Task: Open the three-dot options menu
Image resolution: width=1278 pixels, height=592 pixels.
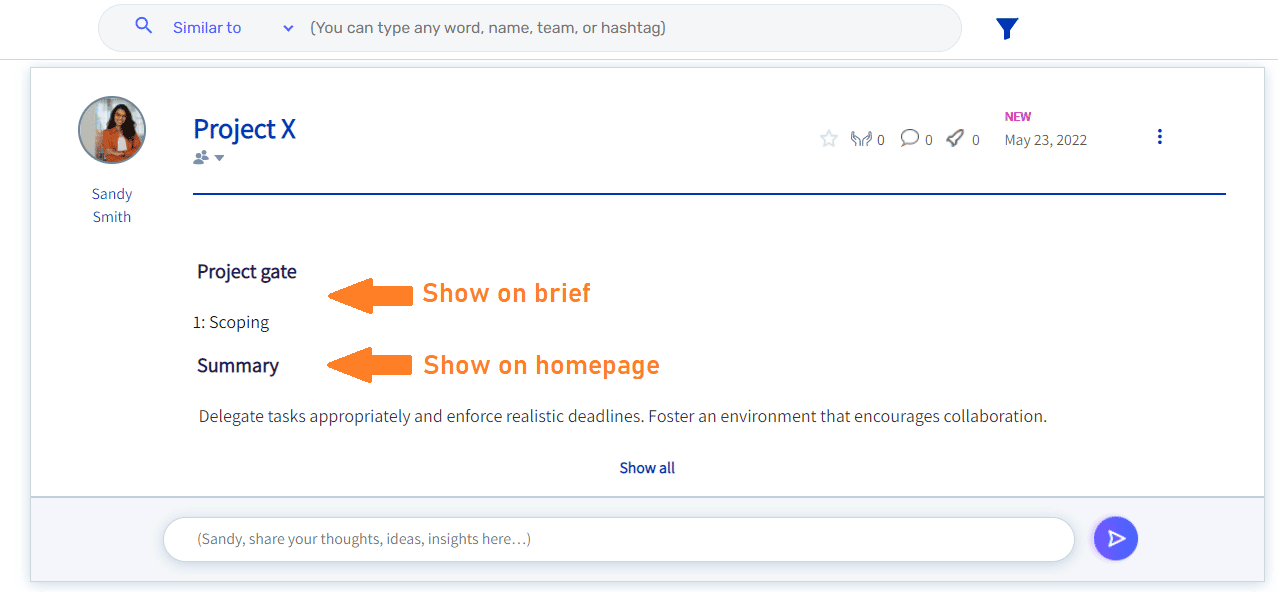Action: 1159,136
